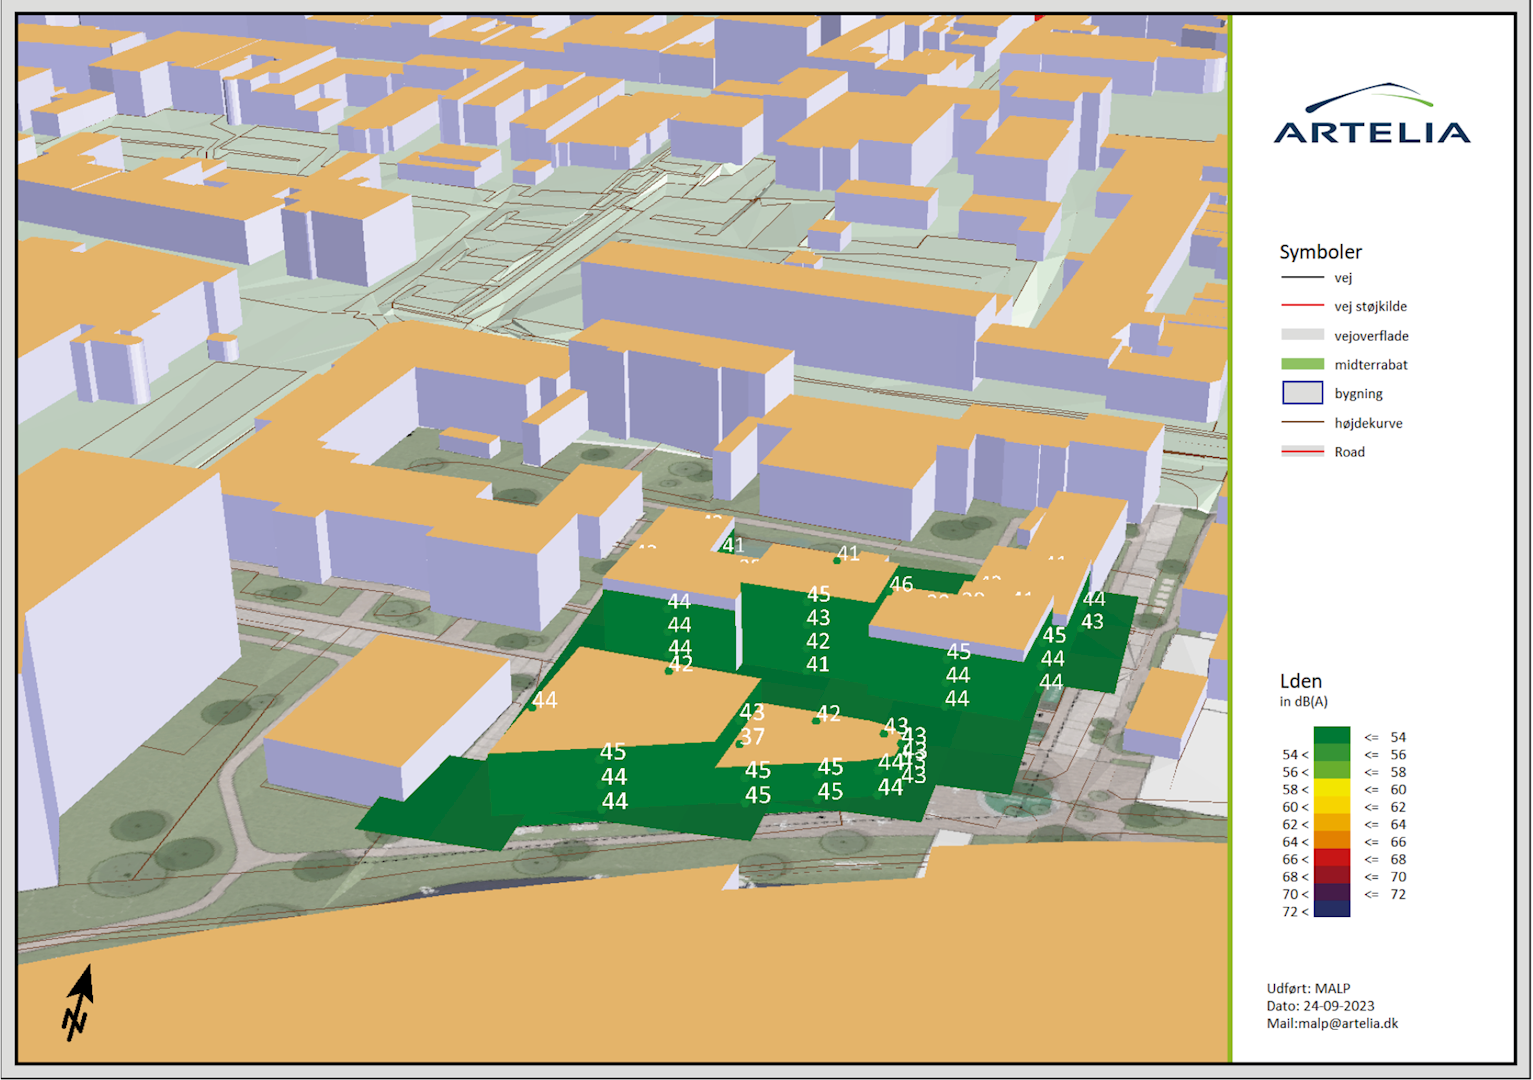Click the Udført: MALP text
Viewport: 1533px width, 1080px height.
point(1308,988)
